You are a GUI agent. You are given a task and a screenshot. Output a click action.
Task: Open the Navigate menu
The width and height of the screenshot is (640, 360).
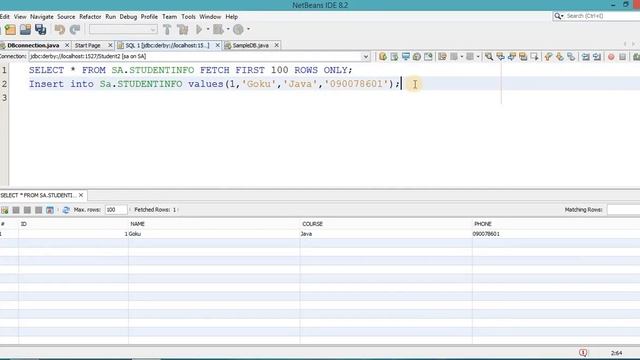42,17
